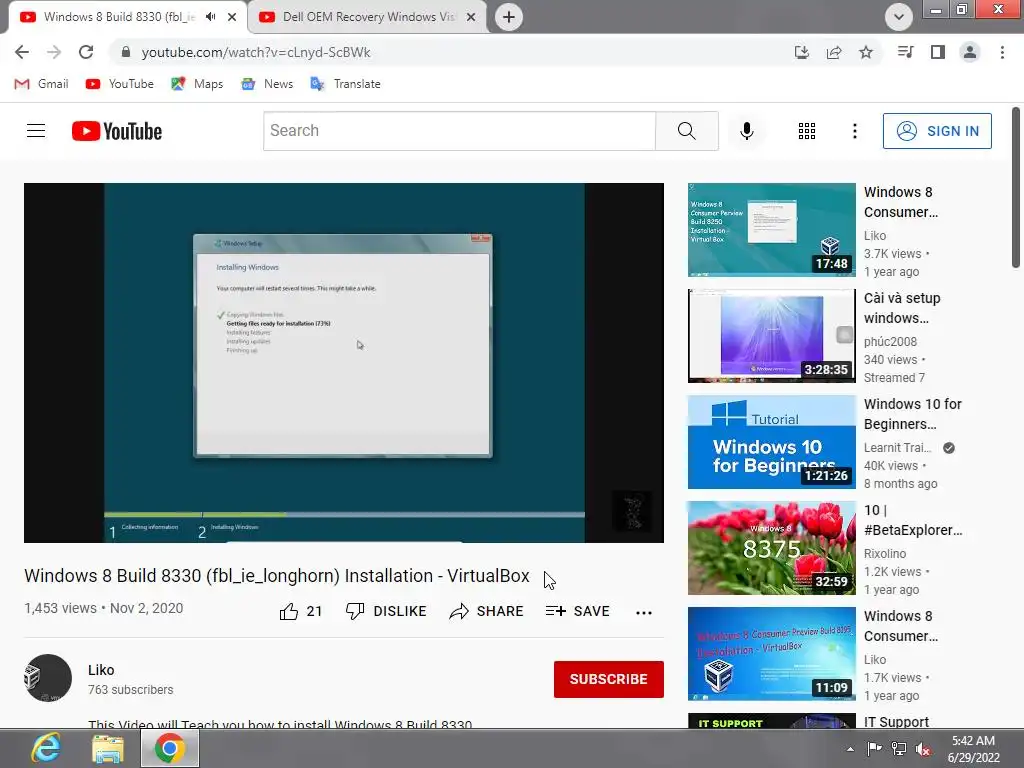The width and height of the screenshot is (1024, 768).
Task: Open the Liko channel avatar
Action: [48, 678]
